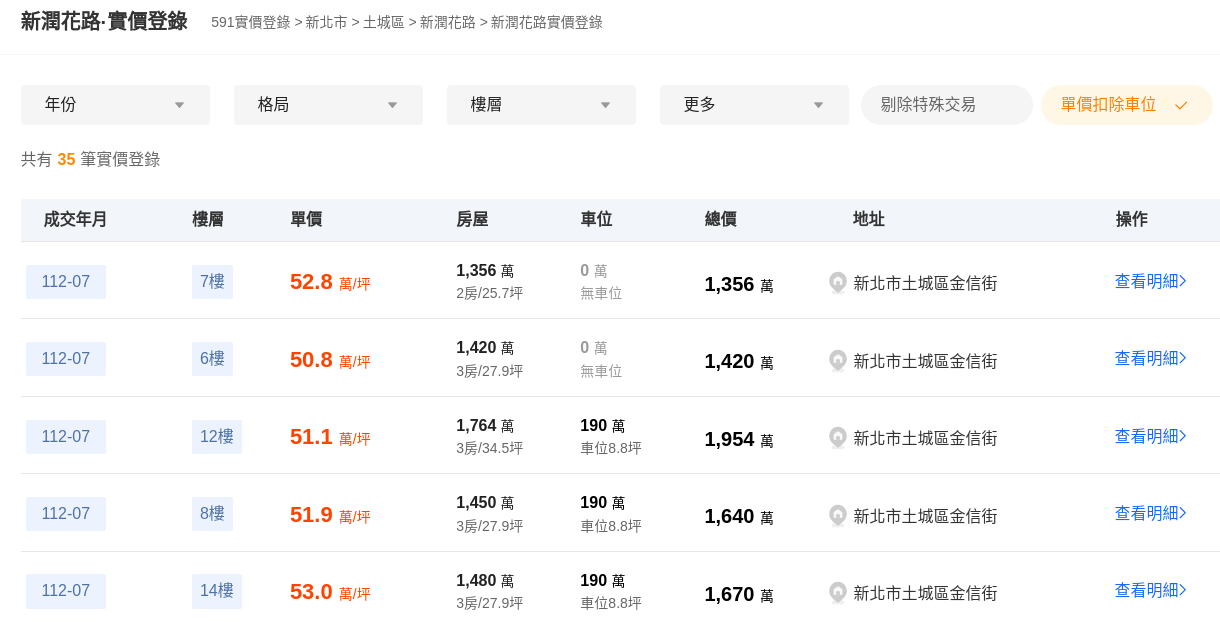The image size is (1220, 627).
Task: Click map pin icon in 8樓 row
Action: [x=838, y=516]
